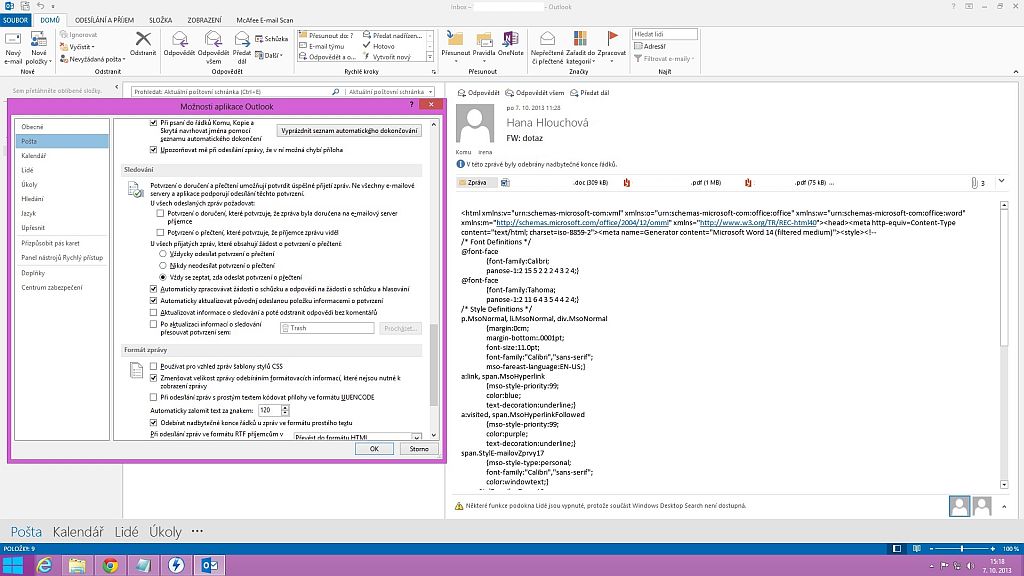
Task: Create a Nový e-mail from ribbon
Action: (x=13, y=41)
